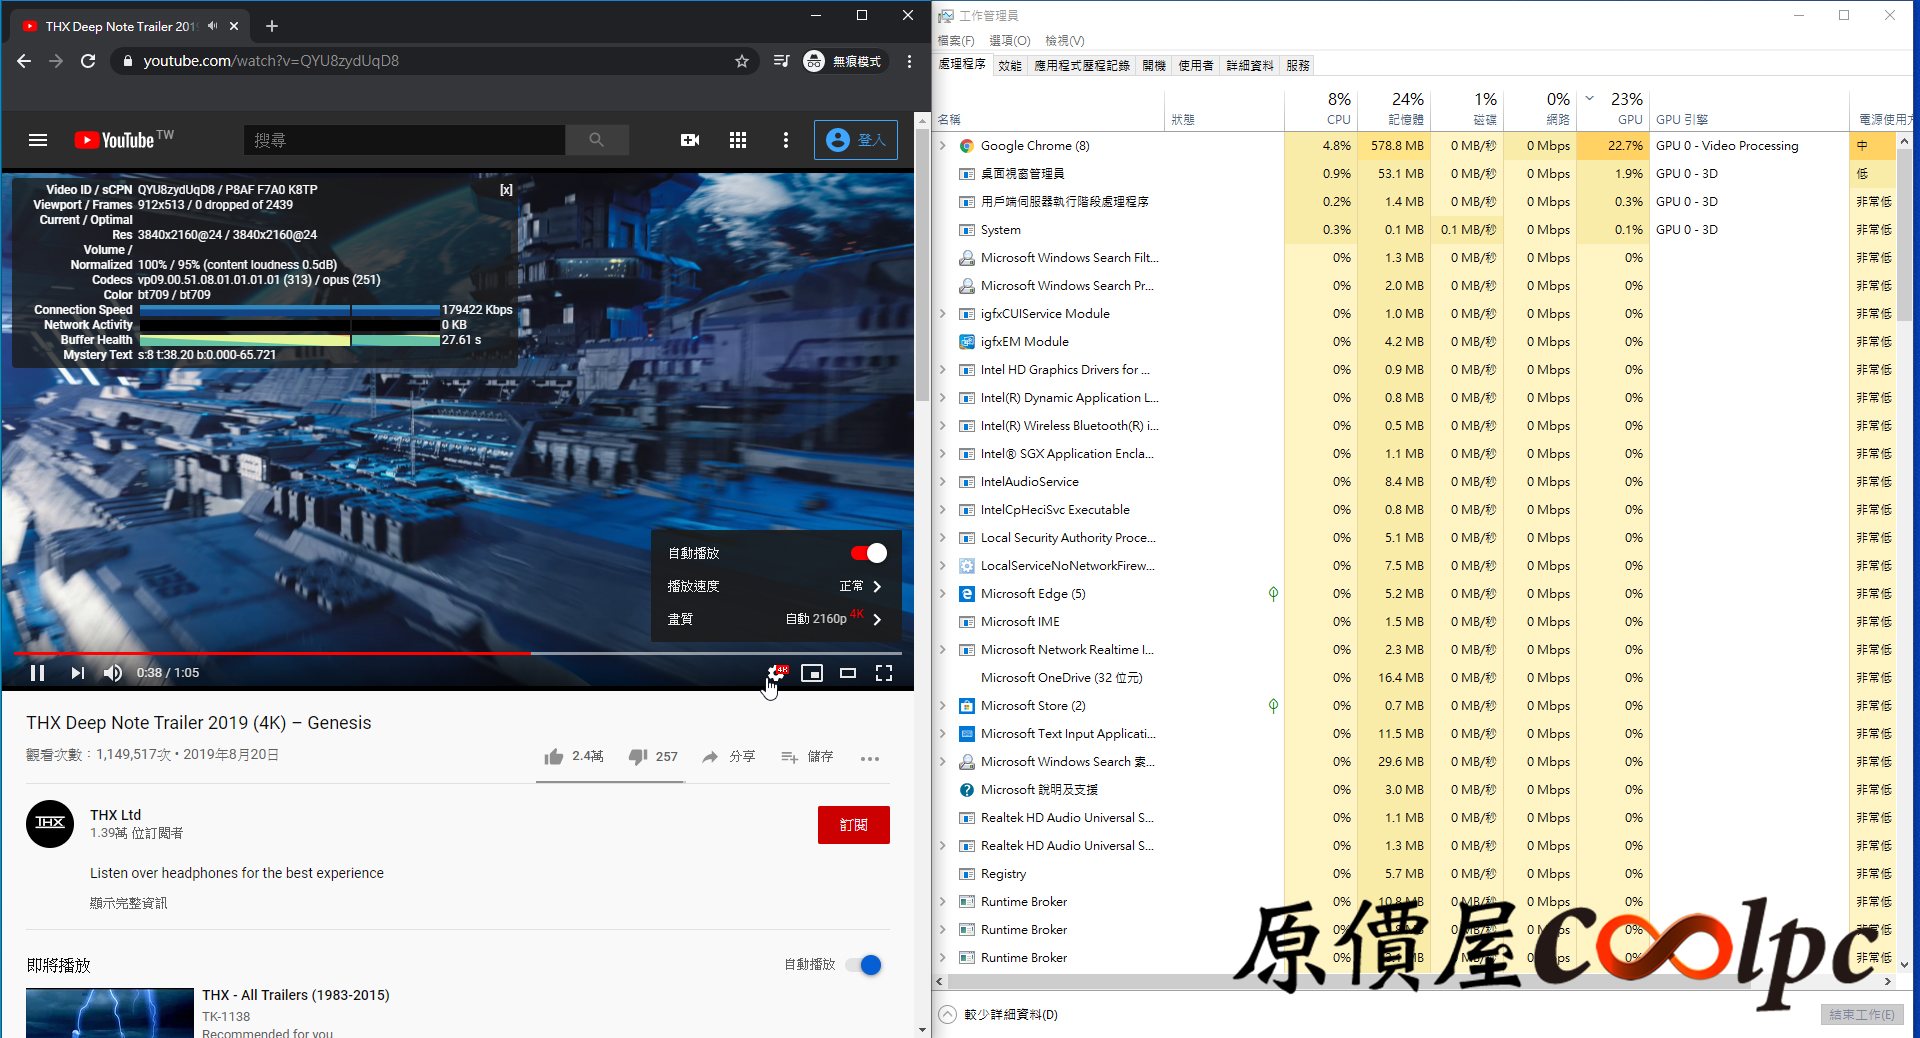The image size is (1920, 1038).
Task: Expand Microsoft Store process group
Action: click(x=943, y=706)
